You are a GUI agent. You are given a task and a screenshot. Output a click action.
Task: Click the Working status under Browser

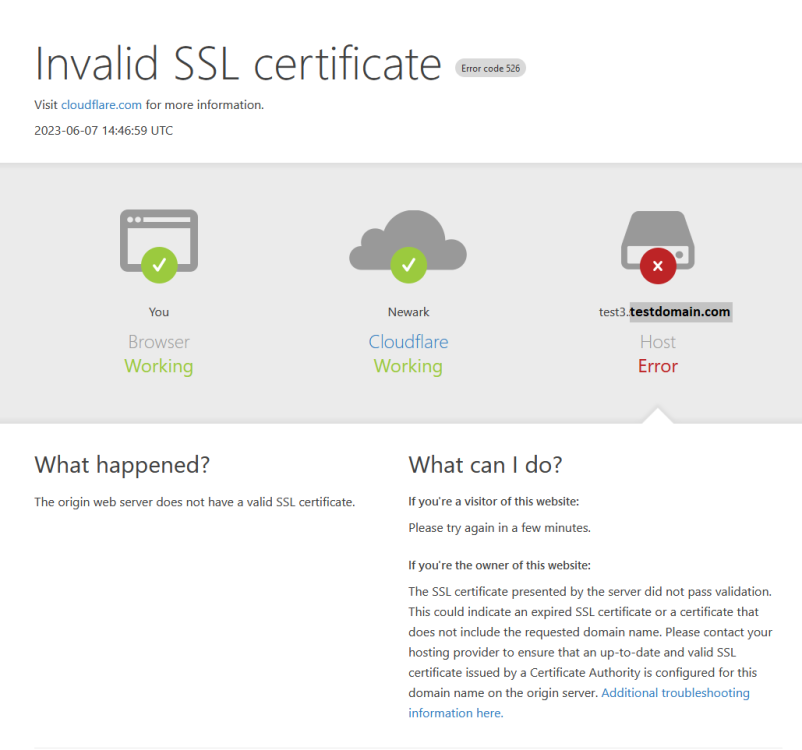click(159, 366)
